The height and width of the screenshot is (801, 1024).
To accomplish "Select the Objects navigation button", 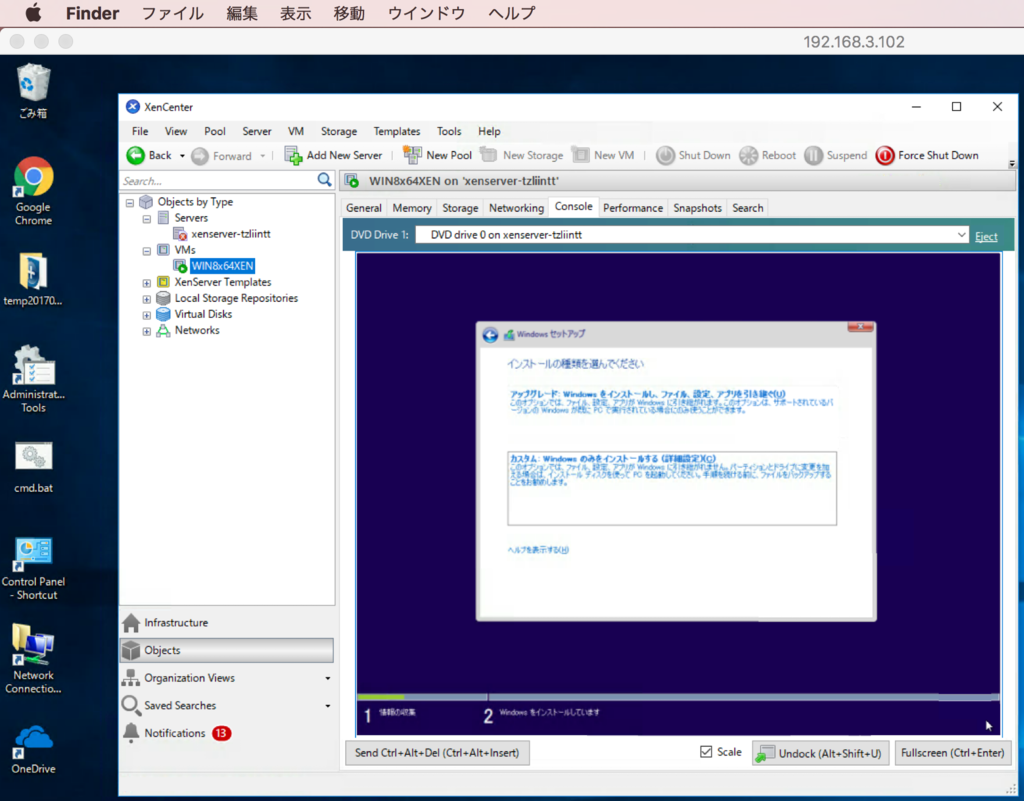I will [227, 650].
